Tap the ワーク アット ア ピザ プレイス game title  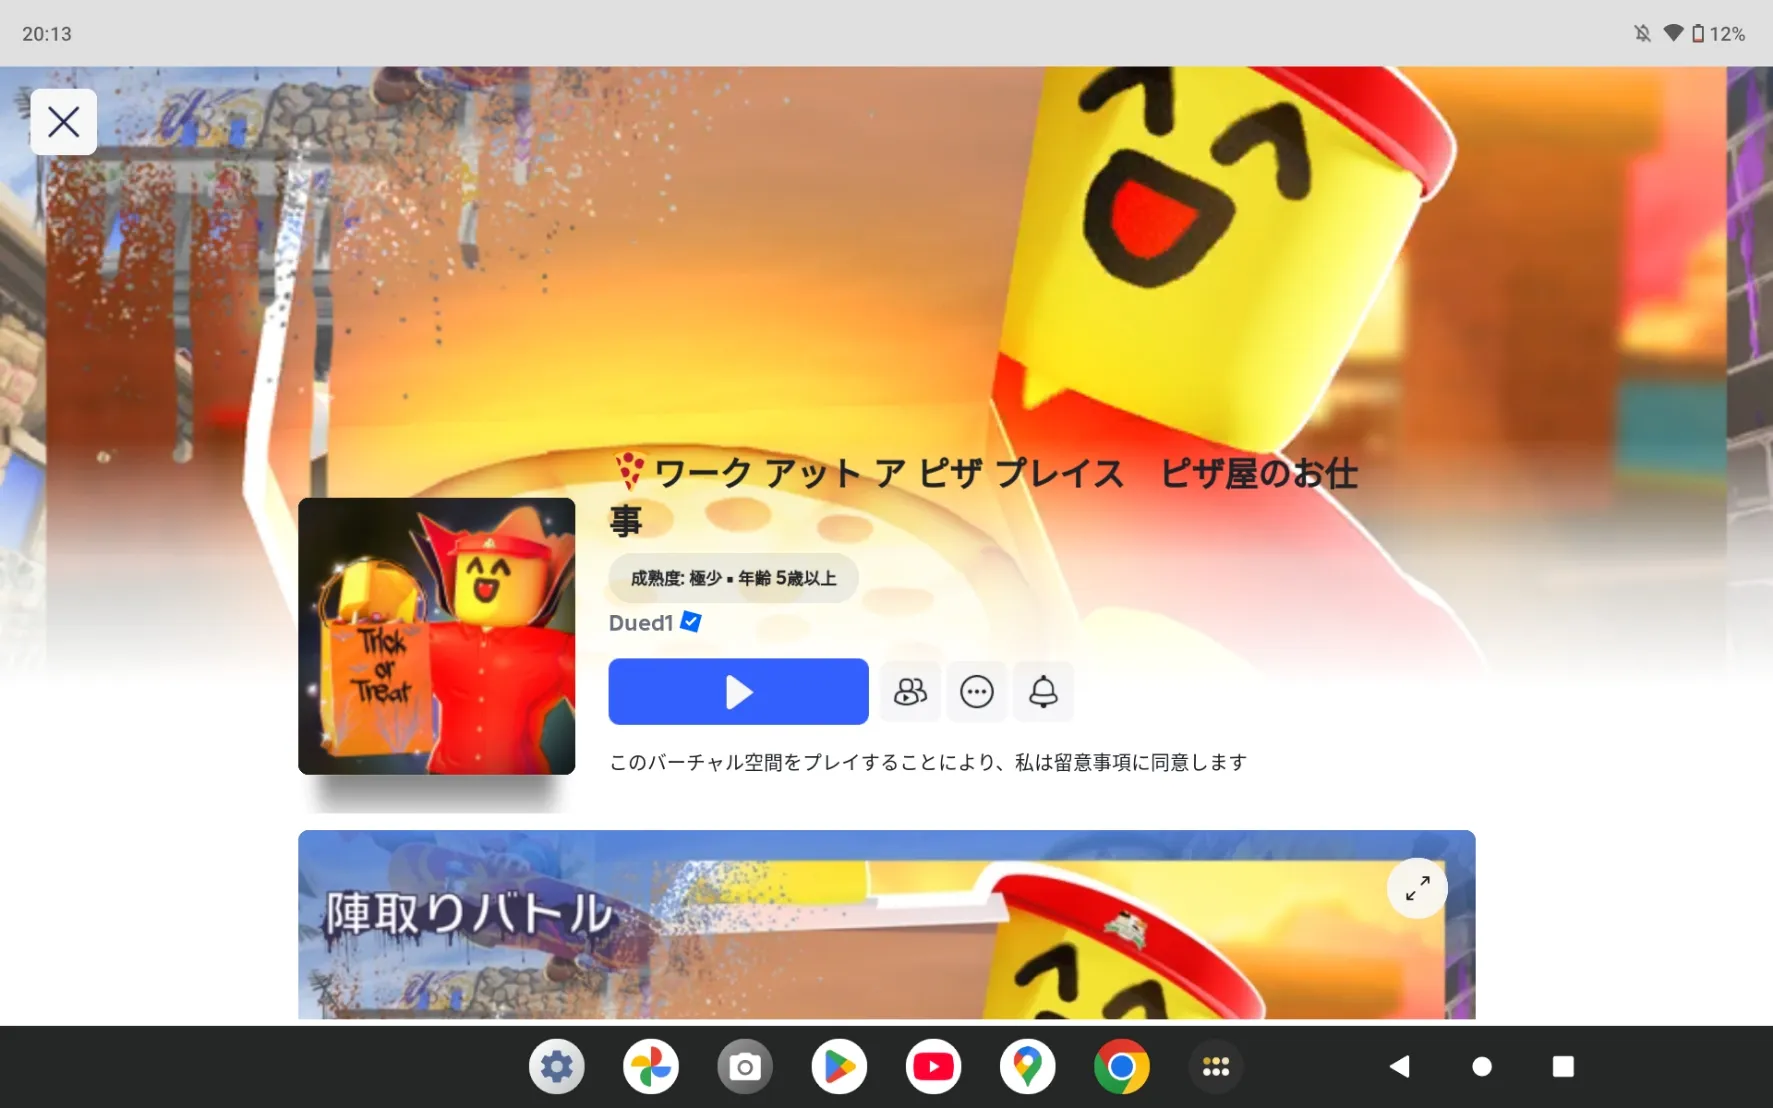[x=985, y=496]
